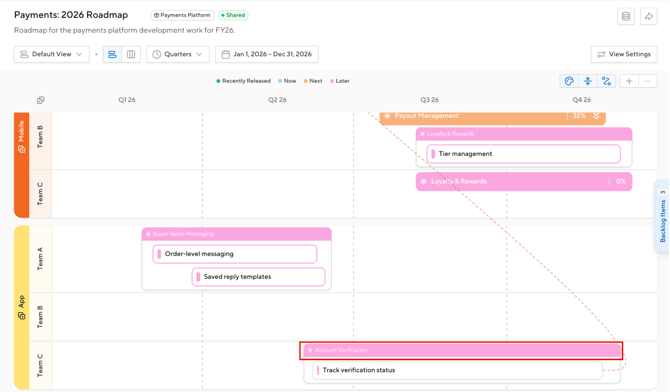Click the Q1 26 column header
The image size is (670, 392).
pyautogui.click(x=127, y=100)
